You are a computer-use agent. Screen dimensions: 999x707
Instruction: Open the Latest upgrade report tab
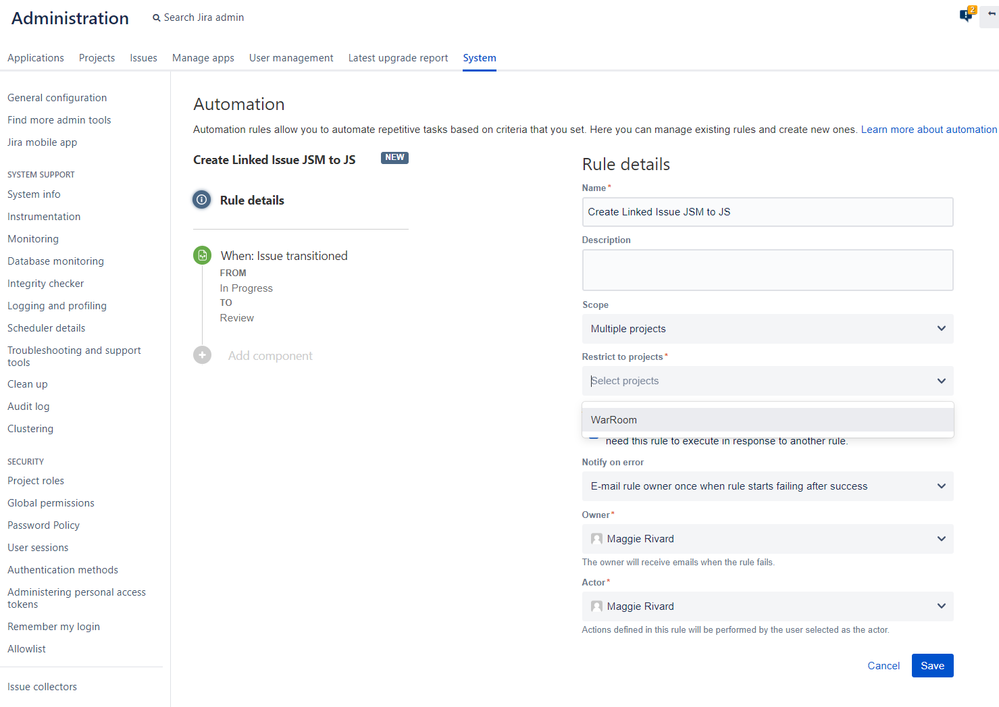pyautogui.click(x=398, y=58)
